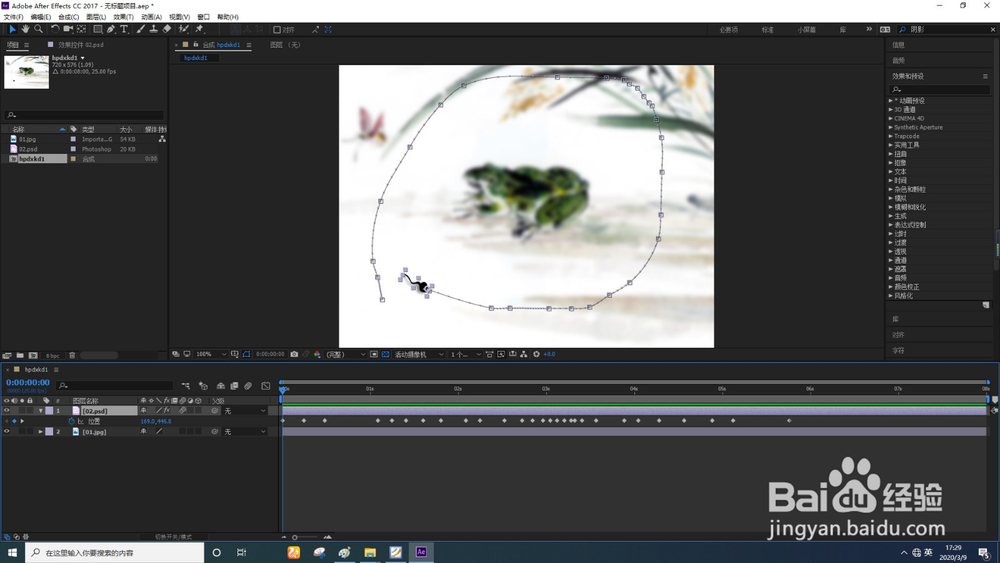This screenshot has width=1000, height=563.
Task: Click the delete trash icon in Project panel
Action: click(x=72, y=355)
